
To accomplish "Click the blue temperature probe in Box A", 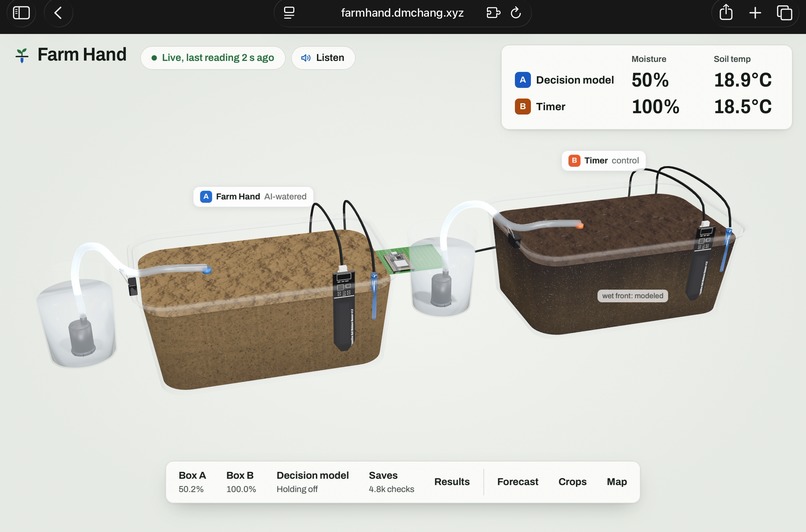I will pyautogui.click(x=374, y=297).
